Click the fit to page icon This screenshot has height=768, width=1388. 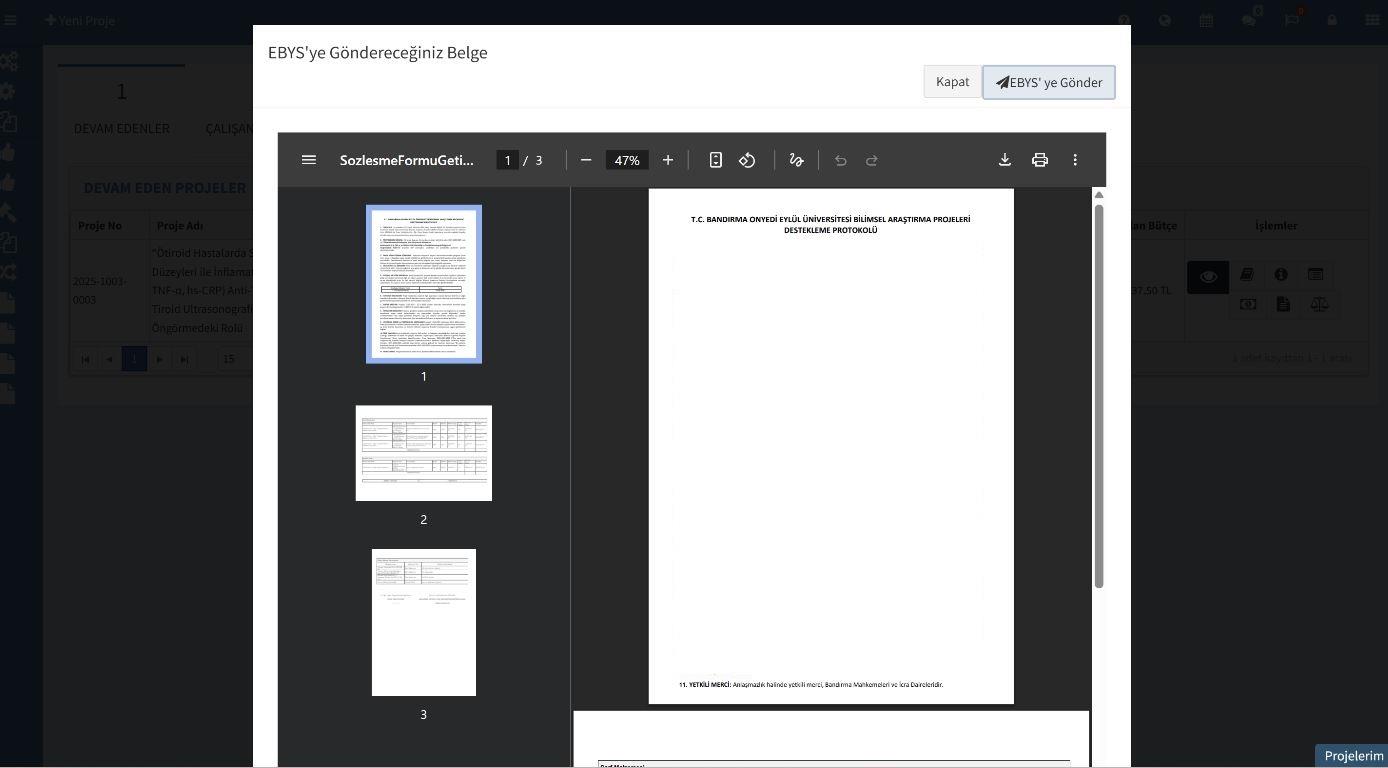pos(716,160)
